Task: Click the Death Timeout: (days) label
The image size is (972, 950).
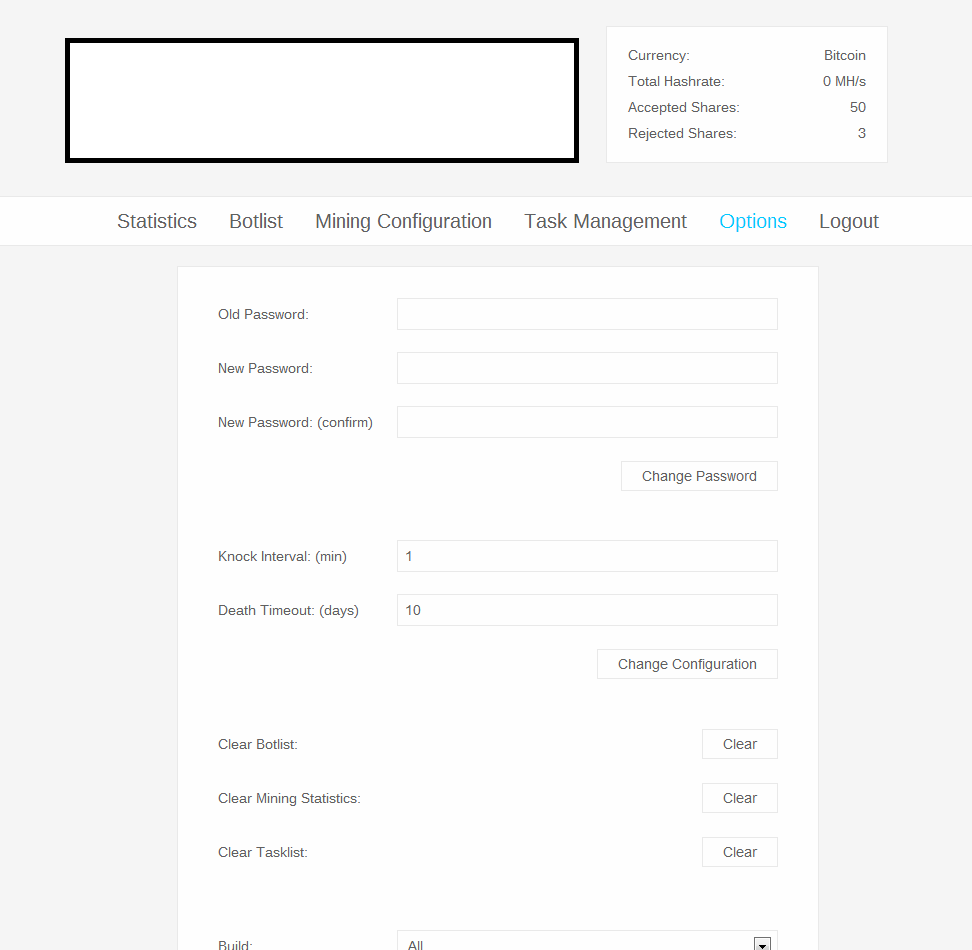Action: (288, 610)
